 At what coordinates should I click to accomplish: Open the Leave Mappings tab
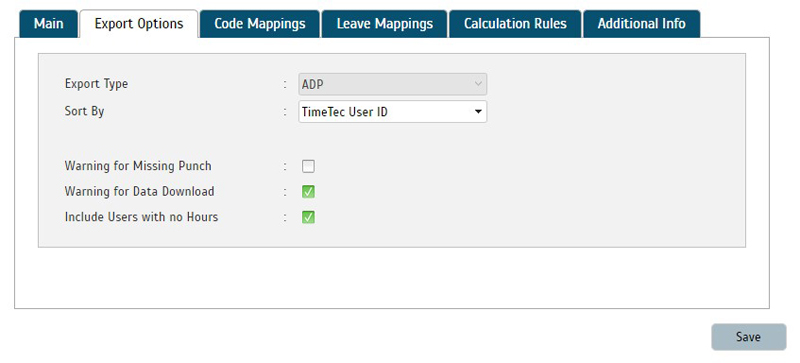[384, 23]
